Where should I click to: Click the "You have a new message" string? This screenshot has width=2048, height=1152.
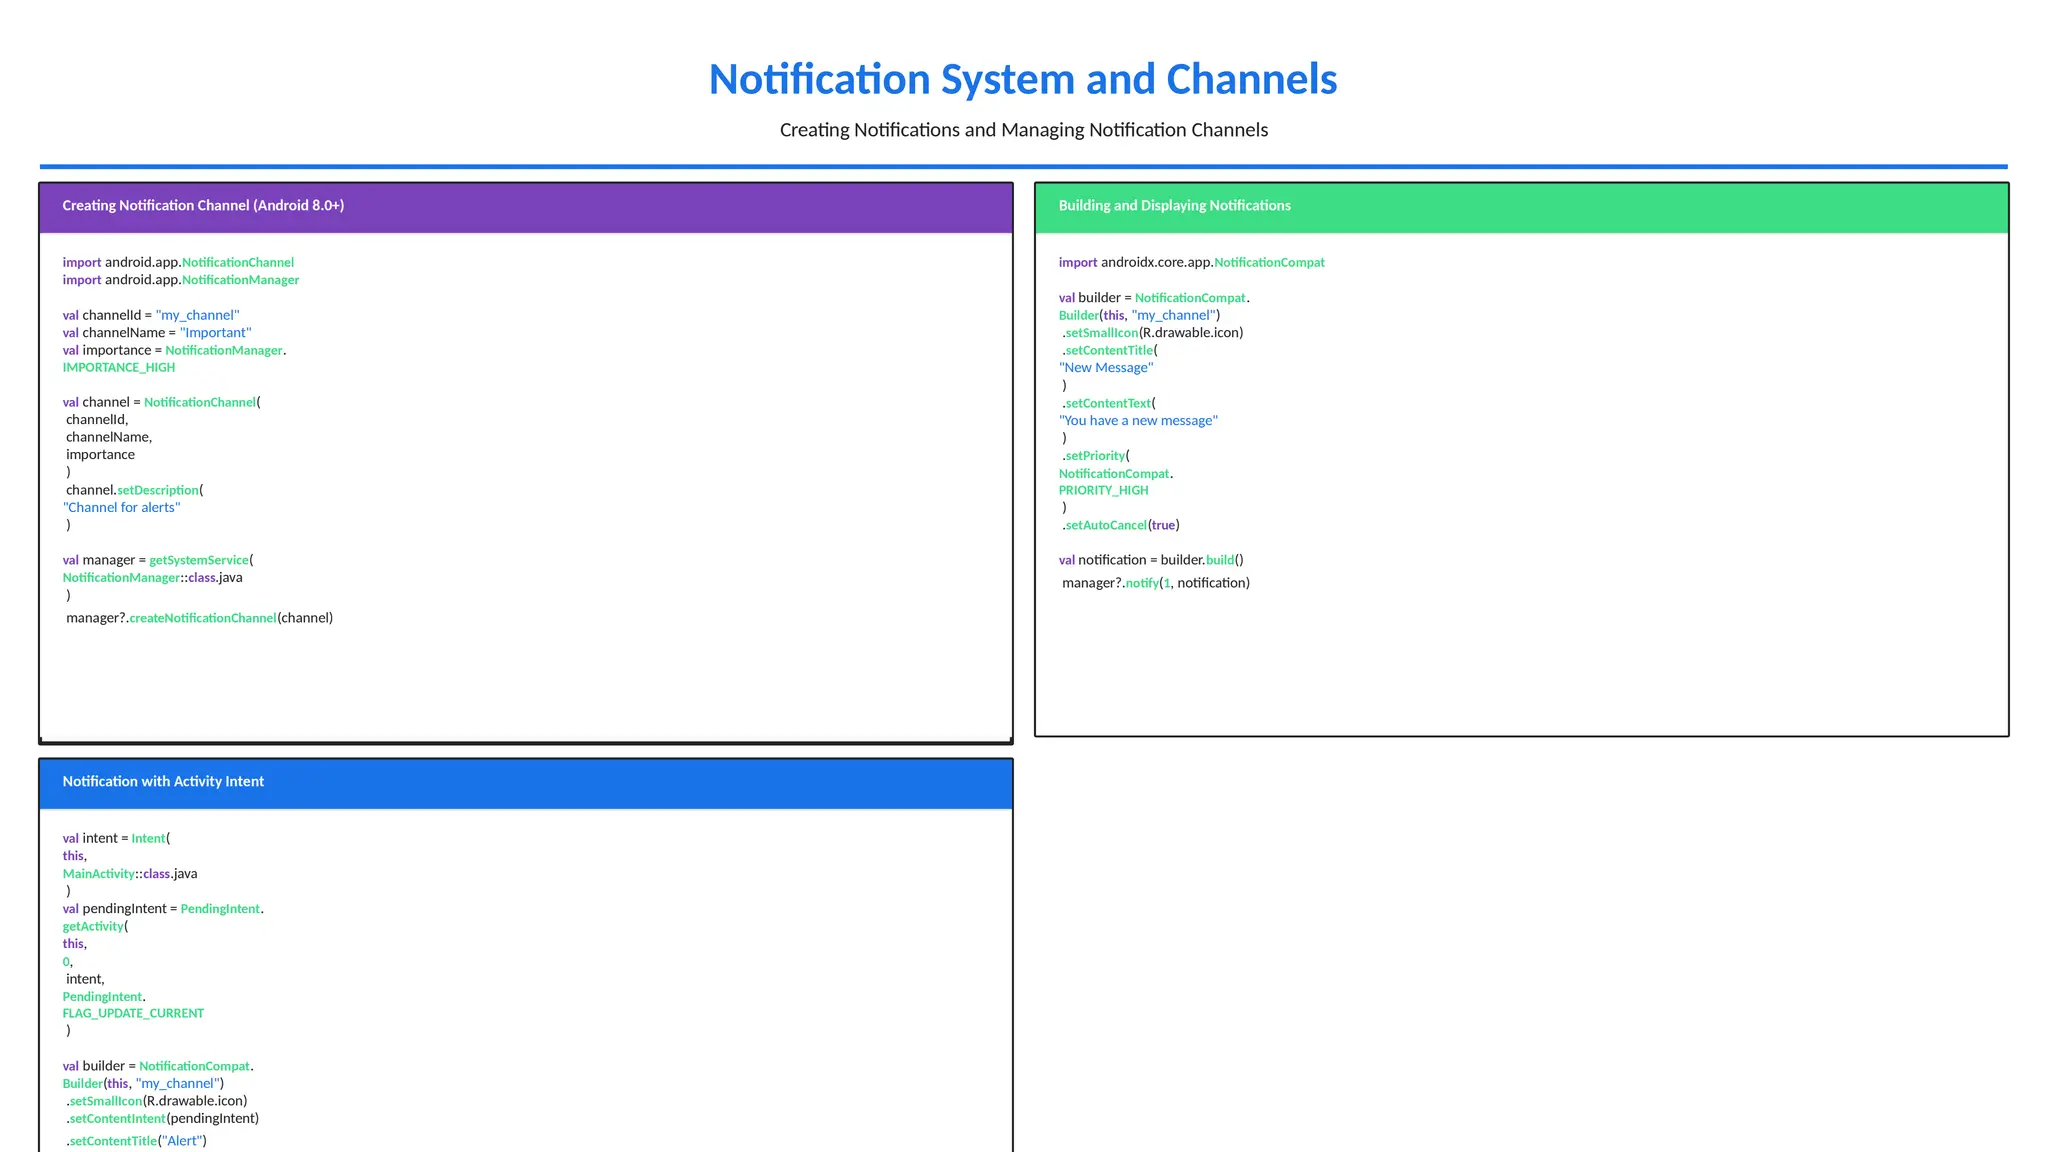(x=1138, y=421)
